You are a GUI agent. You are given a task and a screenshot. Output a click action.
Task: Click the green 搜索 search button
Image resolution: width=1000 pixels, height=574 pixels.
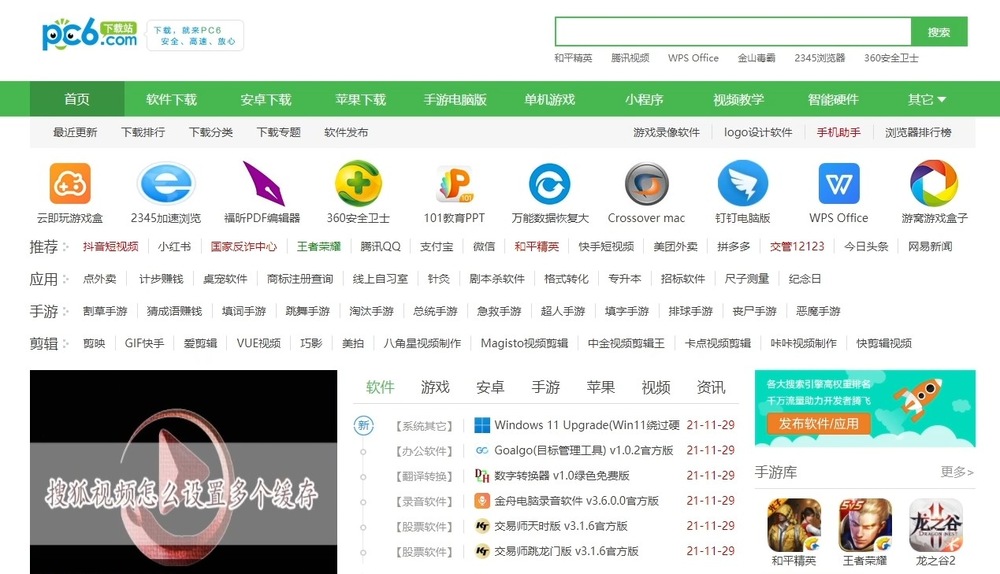pos(939,32)
